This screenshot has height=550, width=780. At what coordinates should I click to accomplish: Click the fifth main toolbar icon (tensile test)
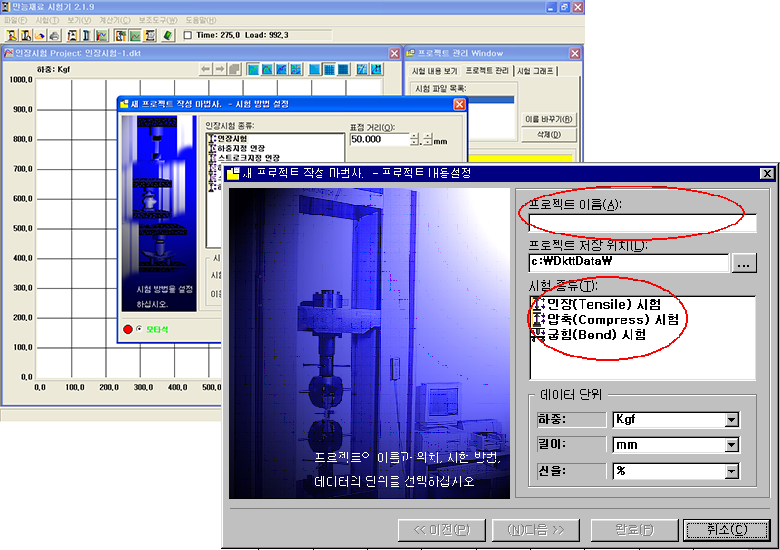(72, 35)
